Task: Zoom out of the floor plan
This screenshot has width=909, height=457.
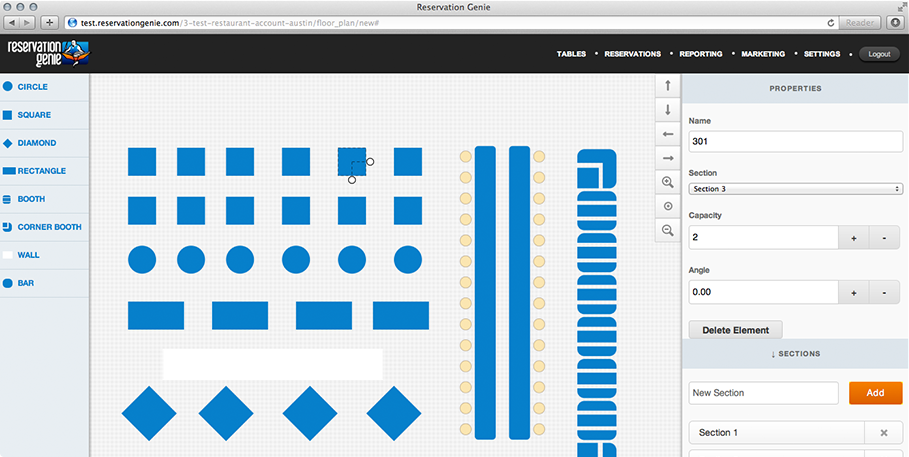Action: point(668,230)
